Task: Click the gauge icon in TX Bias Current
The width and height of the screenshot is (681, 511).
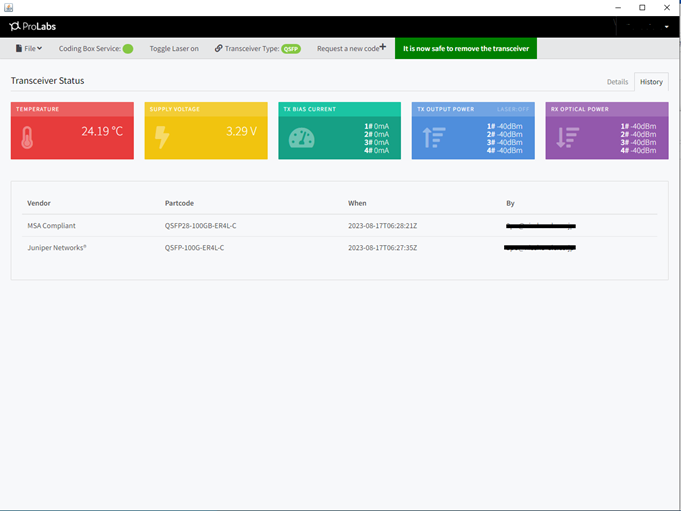Action: tap(302, 138)
